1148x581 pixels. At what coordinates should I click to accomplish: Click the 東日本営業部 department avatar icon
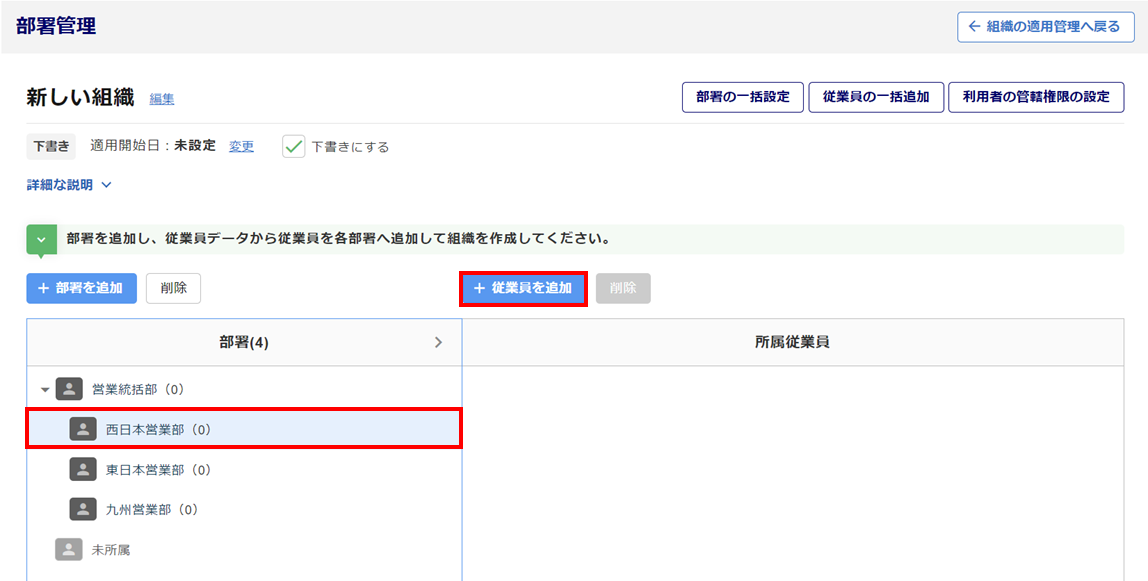click(x=83, y=469)
